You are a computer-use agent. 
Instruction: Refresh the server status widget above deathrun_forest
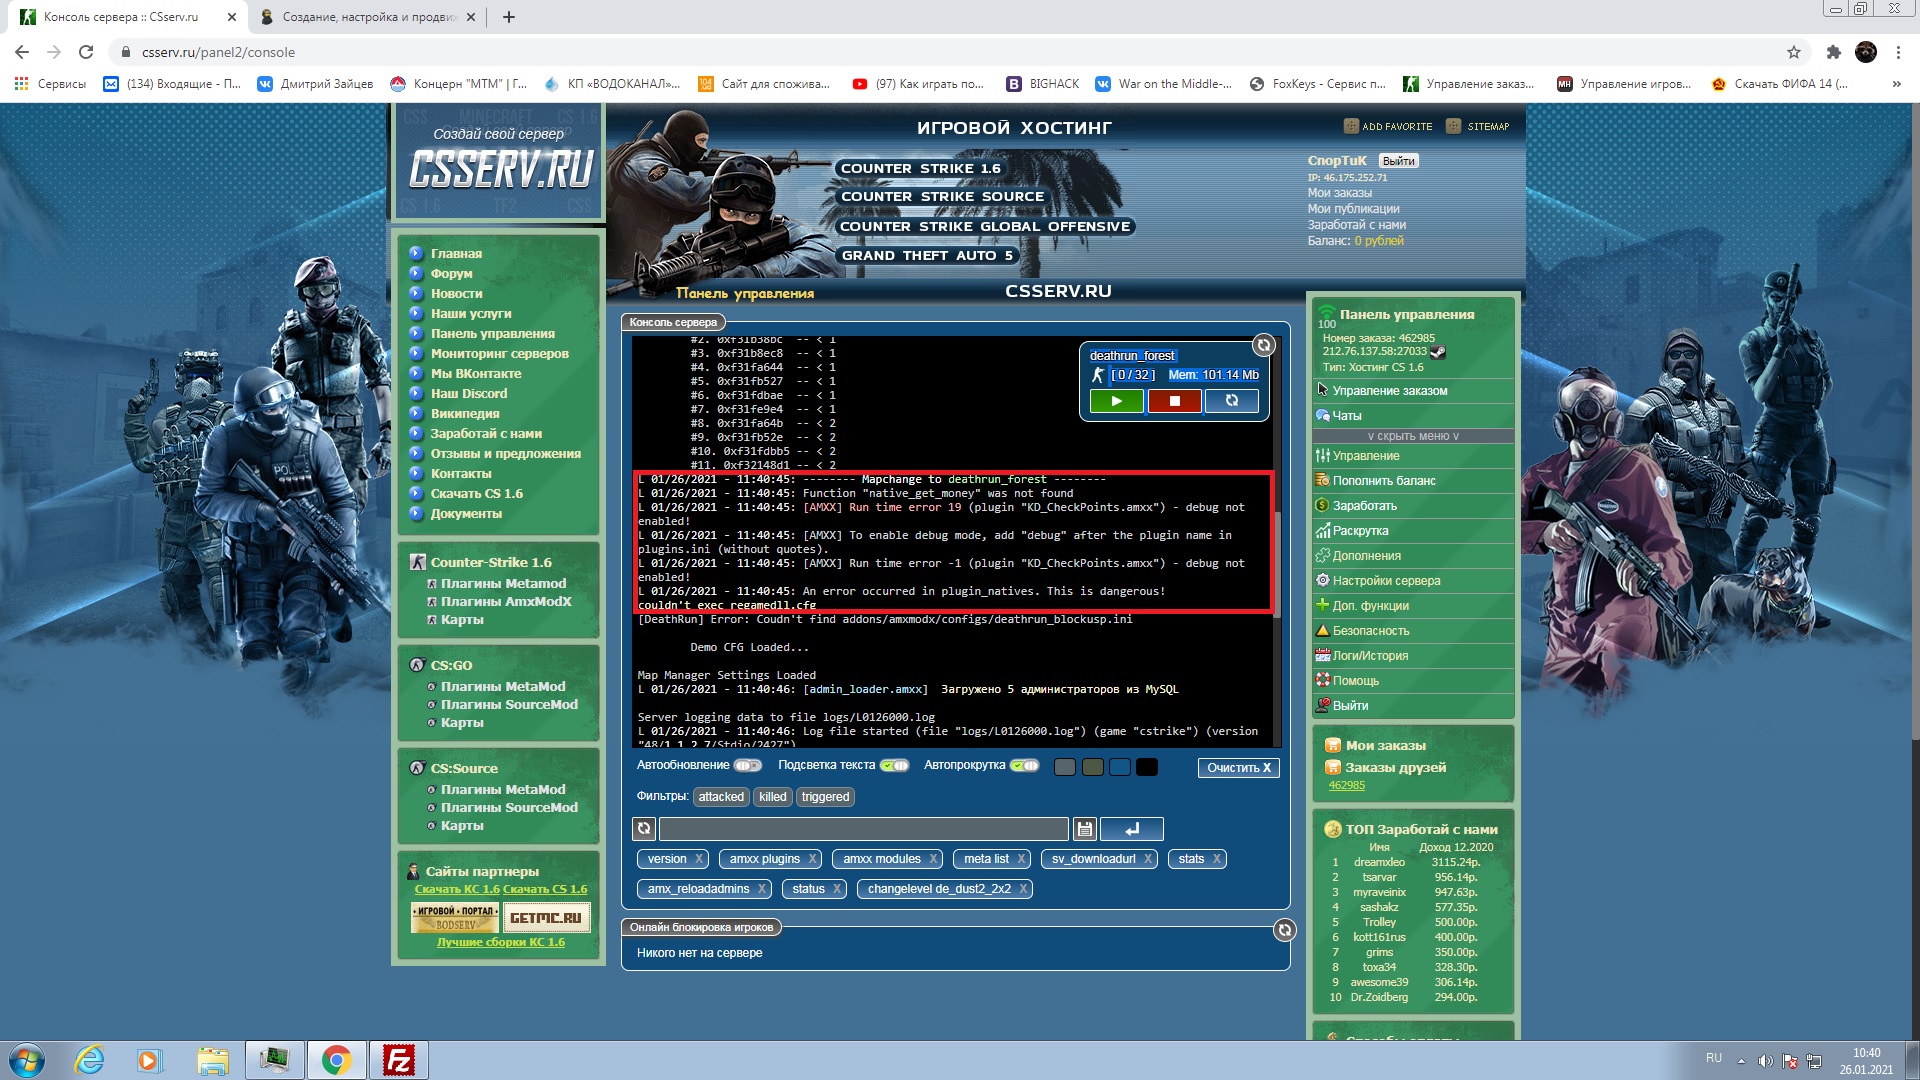point(1264,345)
